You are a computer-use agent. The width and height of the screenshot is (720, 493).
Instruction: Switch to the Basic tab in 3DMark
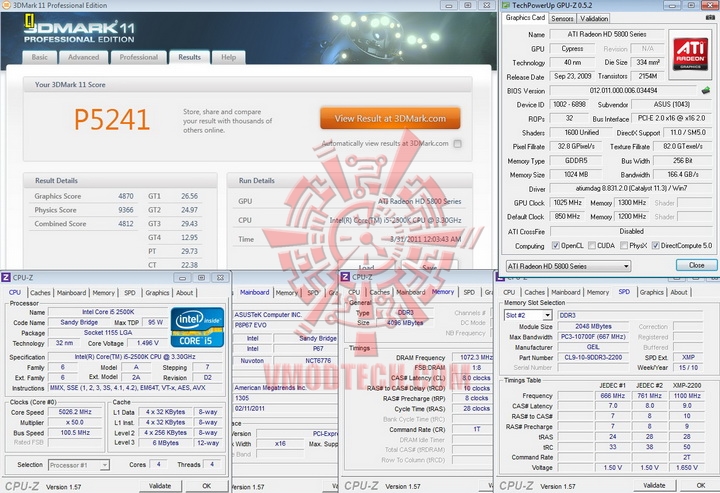pos(39,57)
